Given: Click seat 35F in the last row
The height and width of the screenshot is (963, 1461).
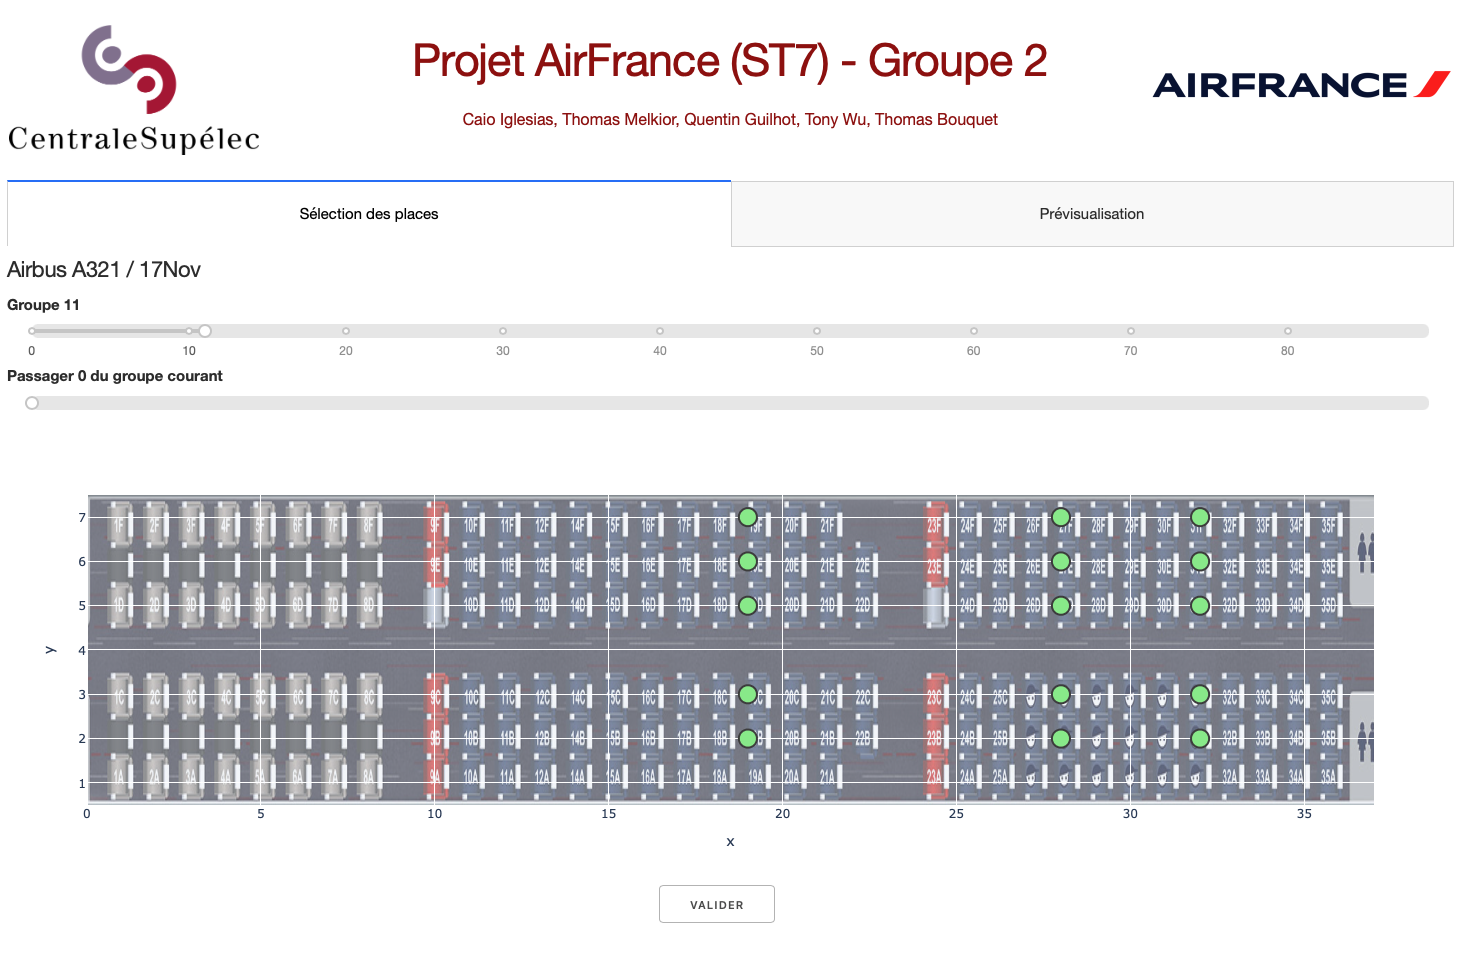Looking at the screenshot, I should pyautogui.click(x=1329, y=525).
